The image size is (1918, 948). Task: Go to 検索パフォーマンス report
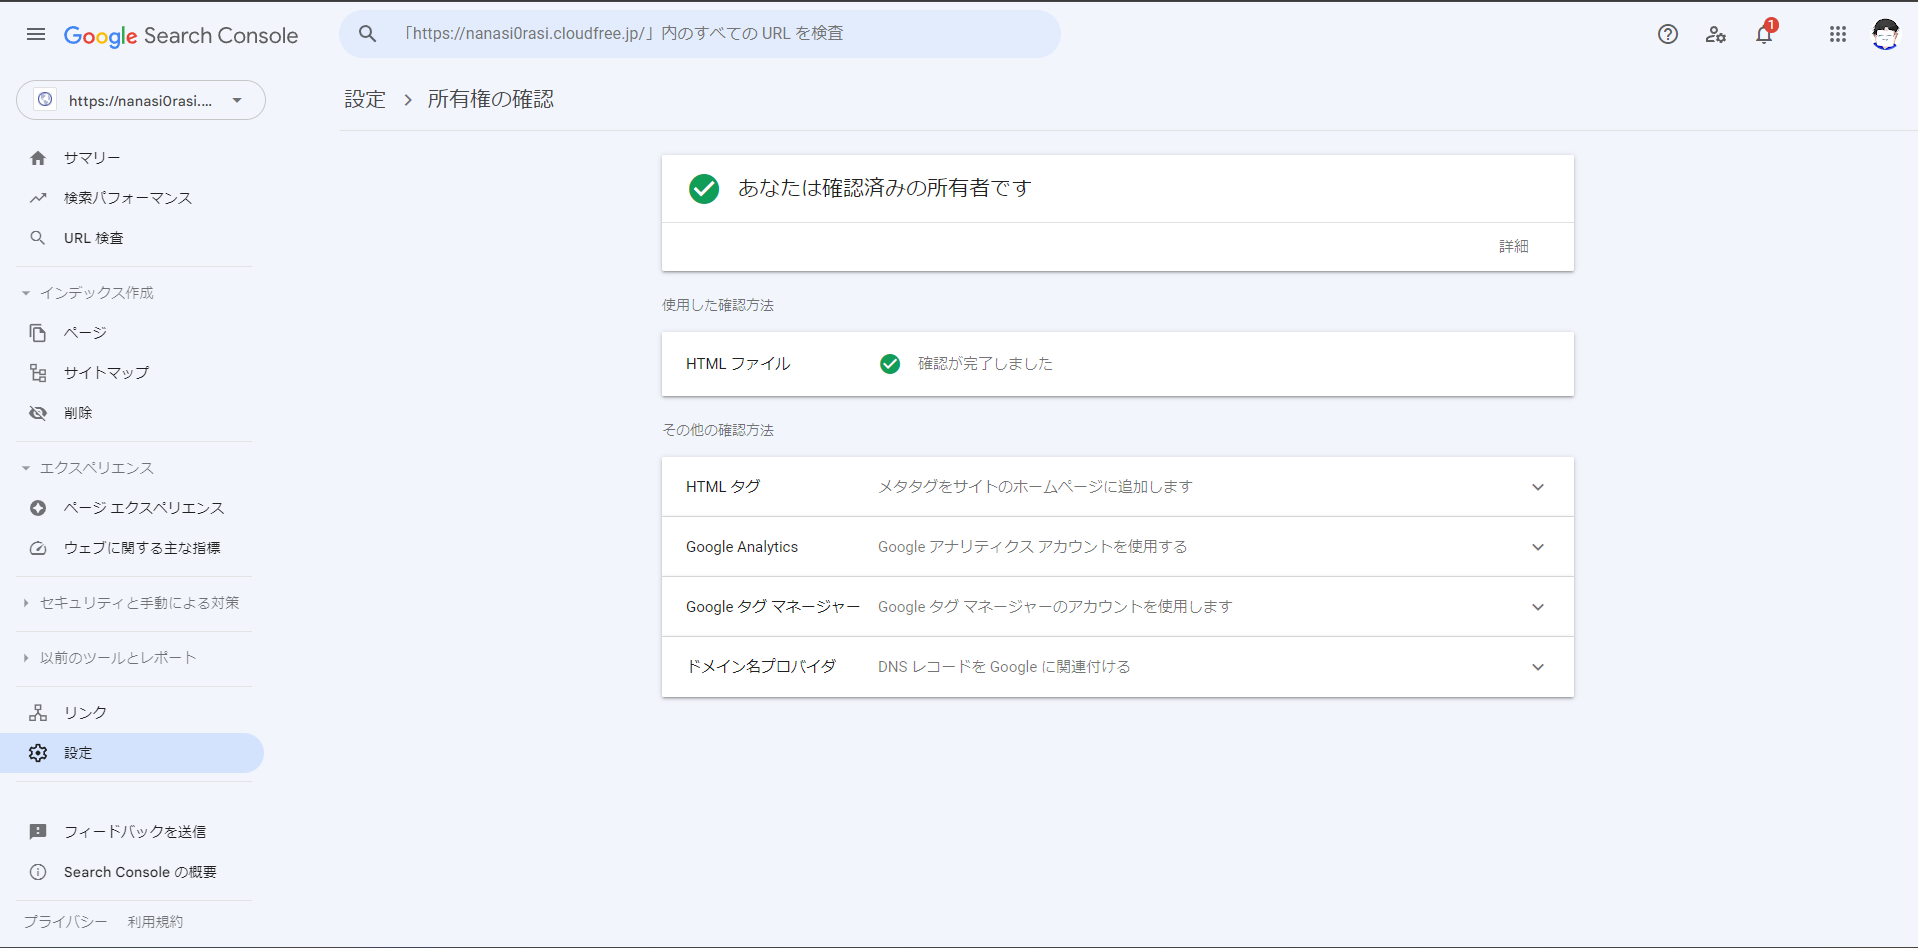pos(127,198)
